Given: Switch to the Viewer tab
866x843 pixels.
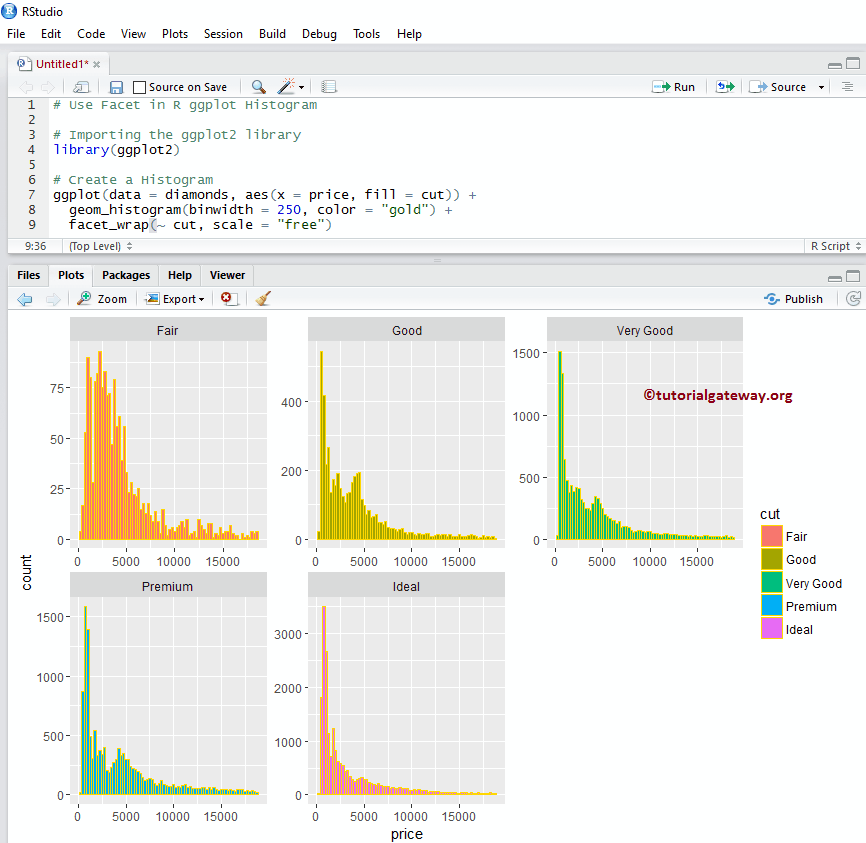Looking at the screenshot, I should (227, 275).
